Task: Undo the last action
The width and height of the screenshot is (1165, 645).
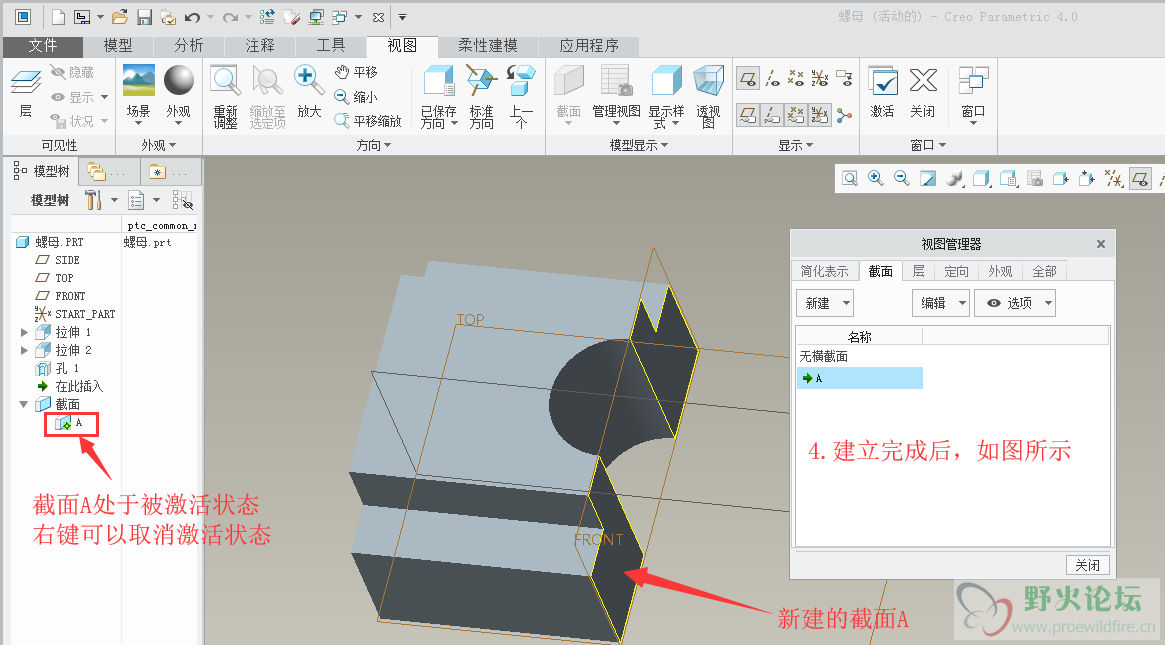Action: pos(192,16)
